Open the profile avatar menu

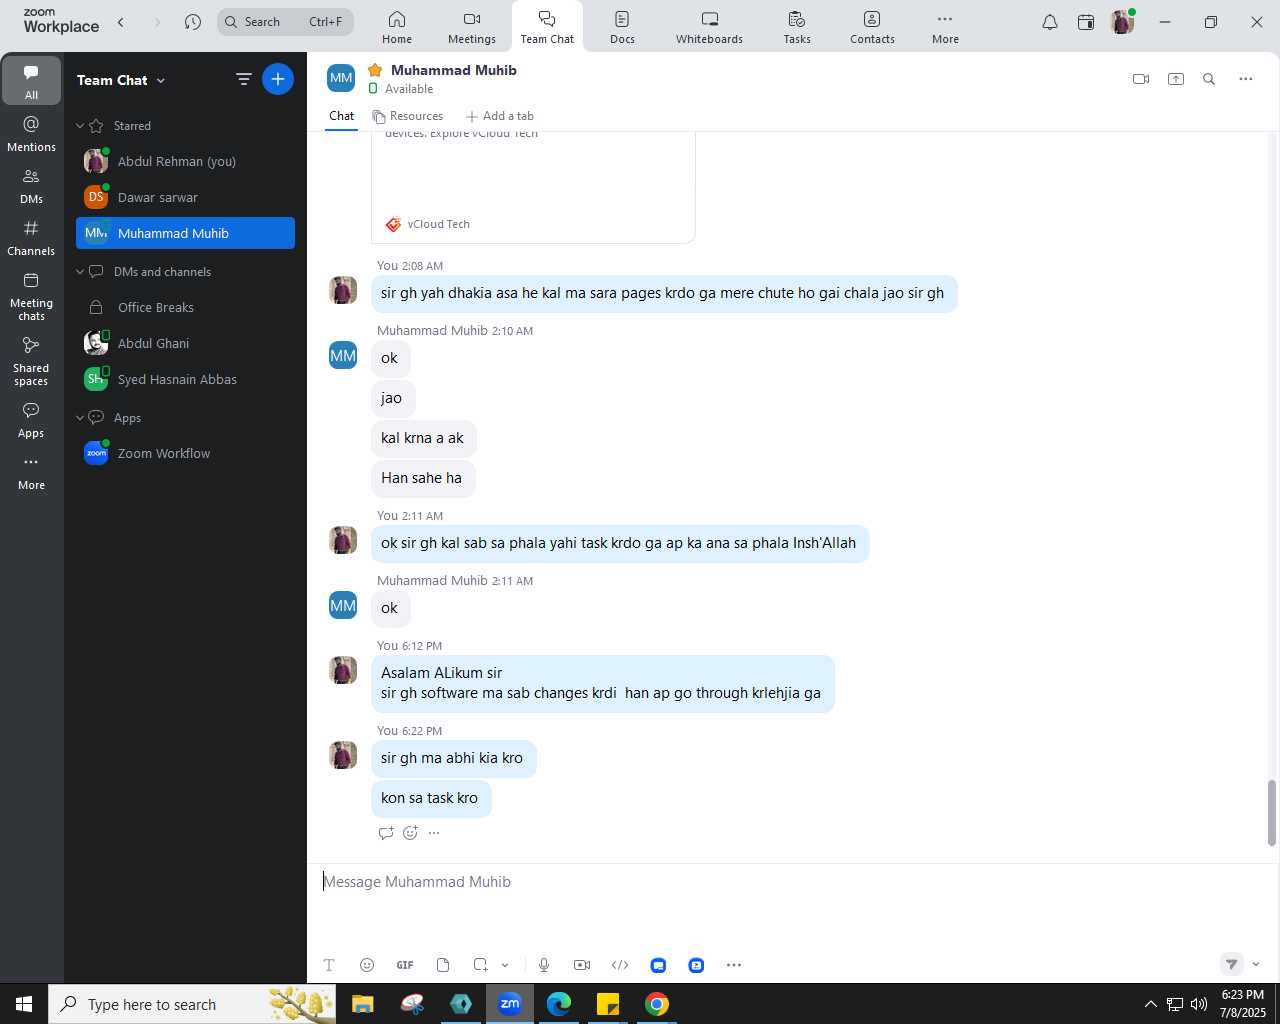tap(1122, 22)
